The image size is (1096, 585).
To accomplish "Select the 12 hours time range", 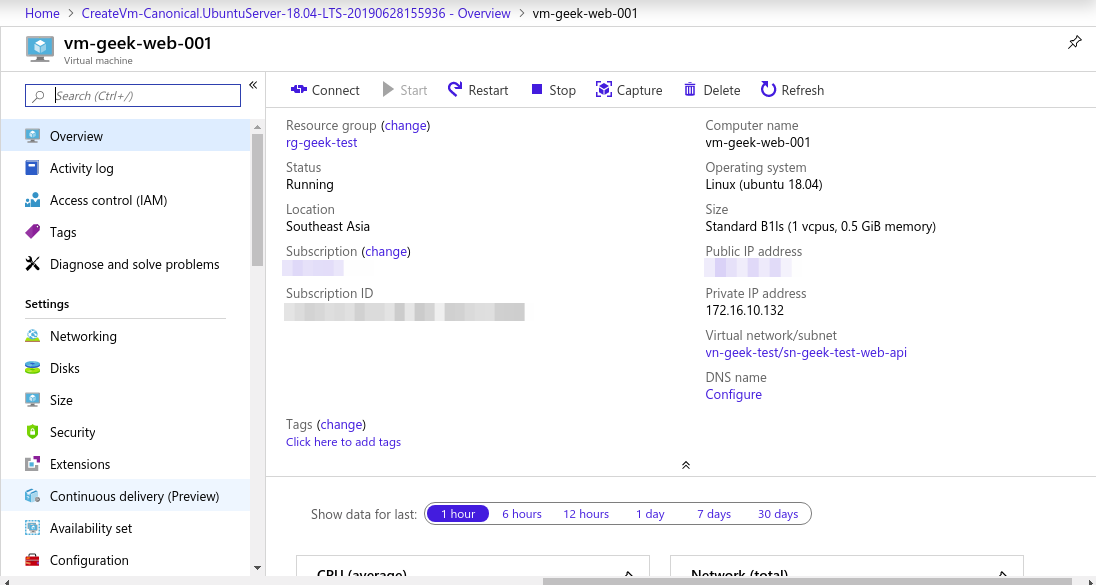I will (x=586, y=514).
